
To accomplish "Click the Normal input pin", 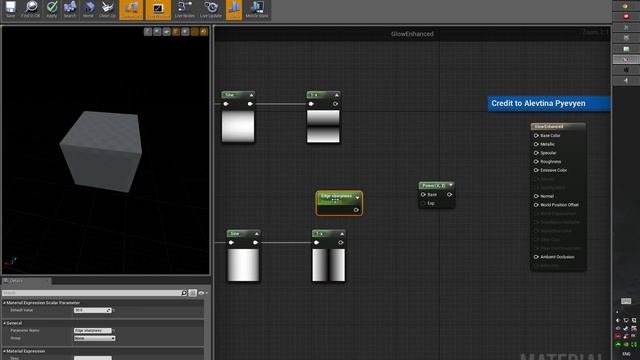I will tap(536, 196).
